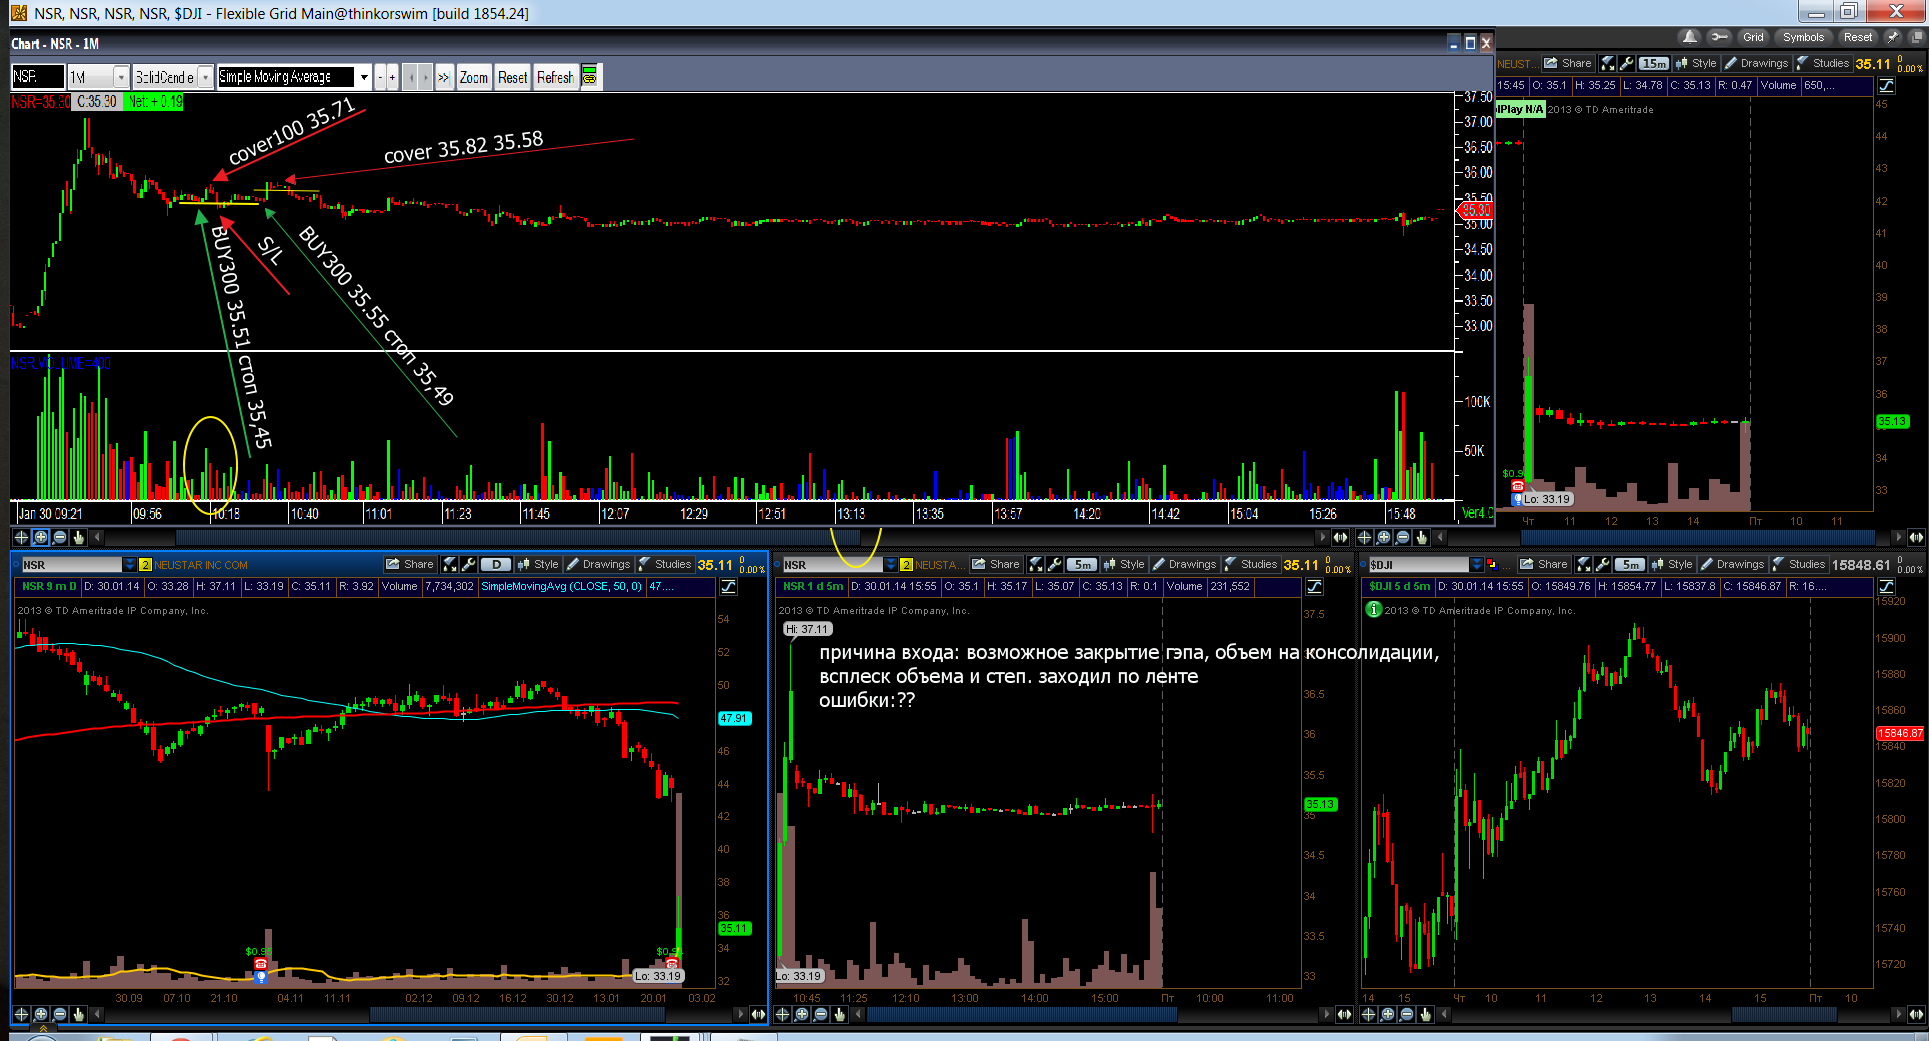Click NSR symbol field in daily panel
The image size is (1929, 1041).
click(71, 565)
